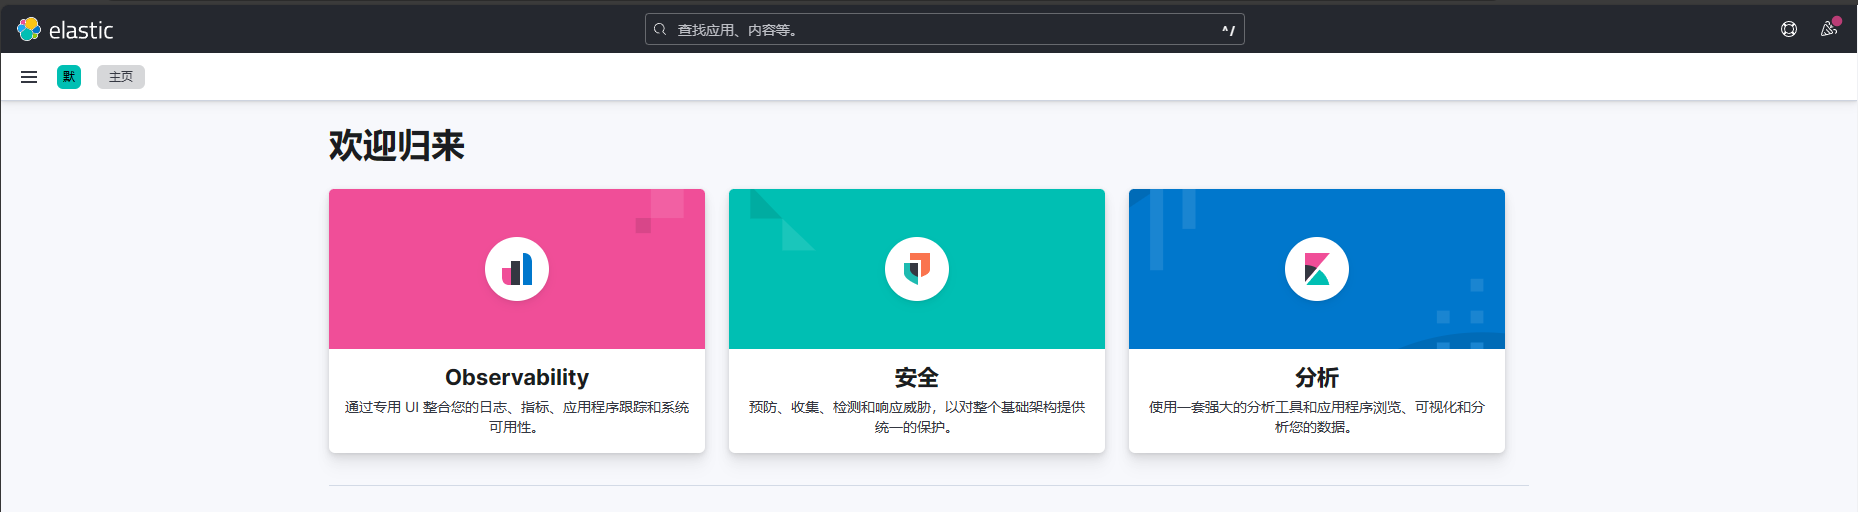
Task: Click the 分析 Kibana icon
Action: [1317, 269]
